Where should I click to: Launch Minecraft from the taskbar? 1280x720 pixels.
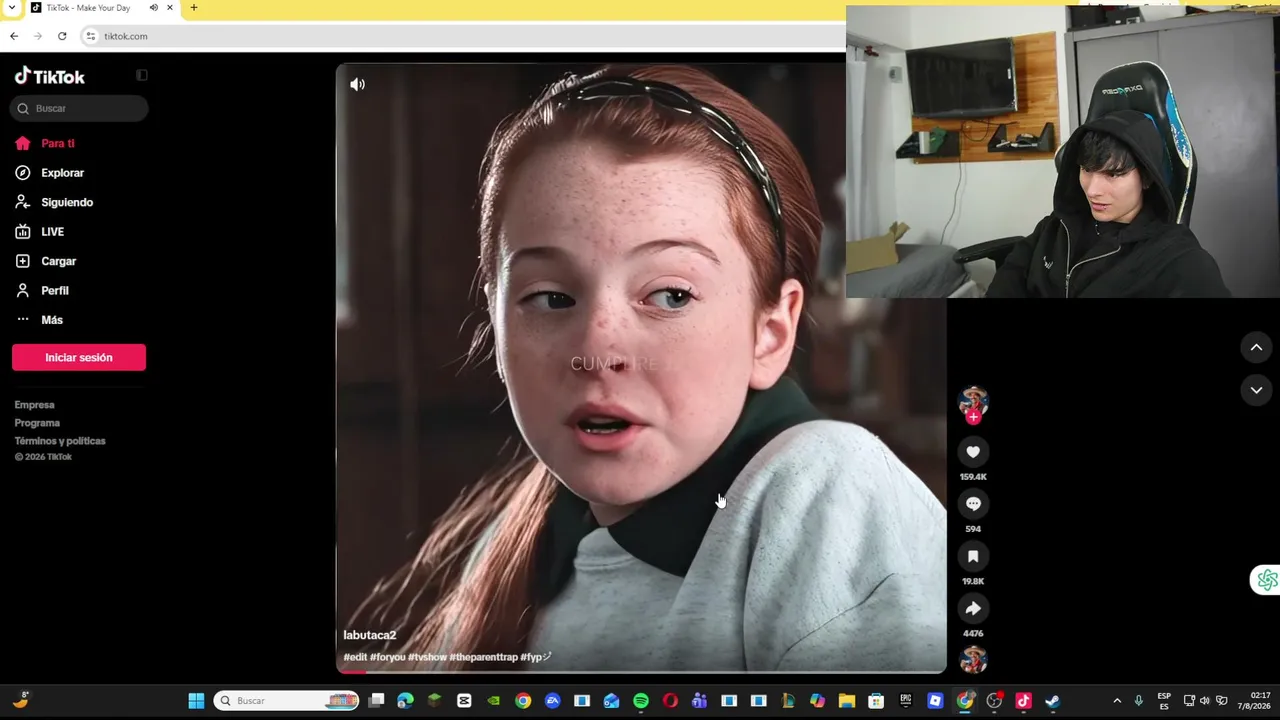pos(434,701)
